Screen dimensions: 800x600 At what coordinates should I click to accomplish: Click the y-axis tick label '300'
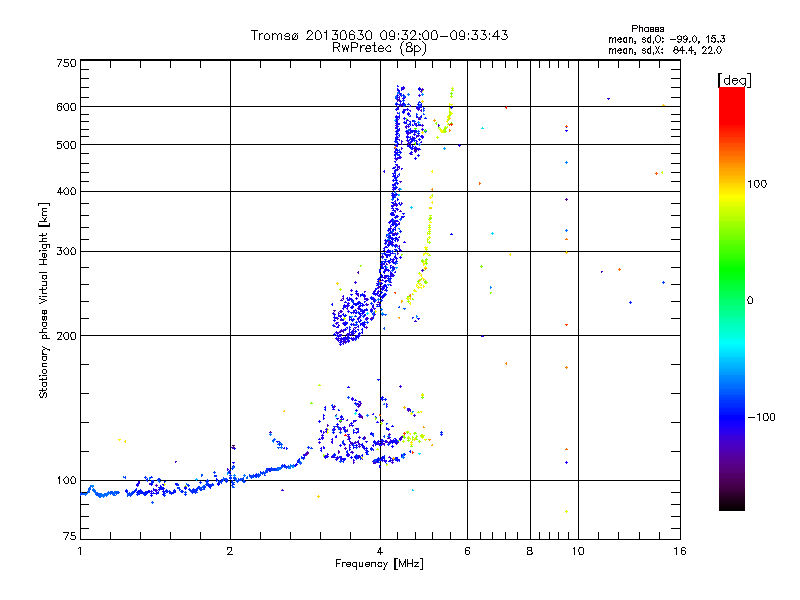click(66, 252)
